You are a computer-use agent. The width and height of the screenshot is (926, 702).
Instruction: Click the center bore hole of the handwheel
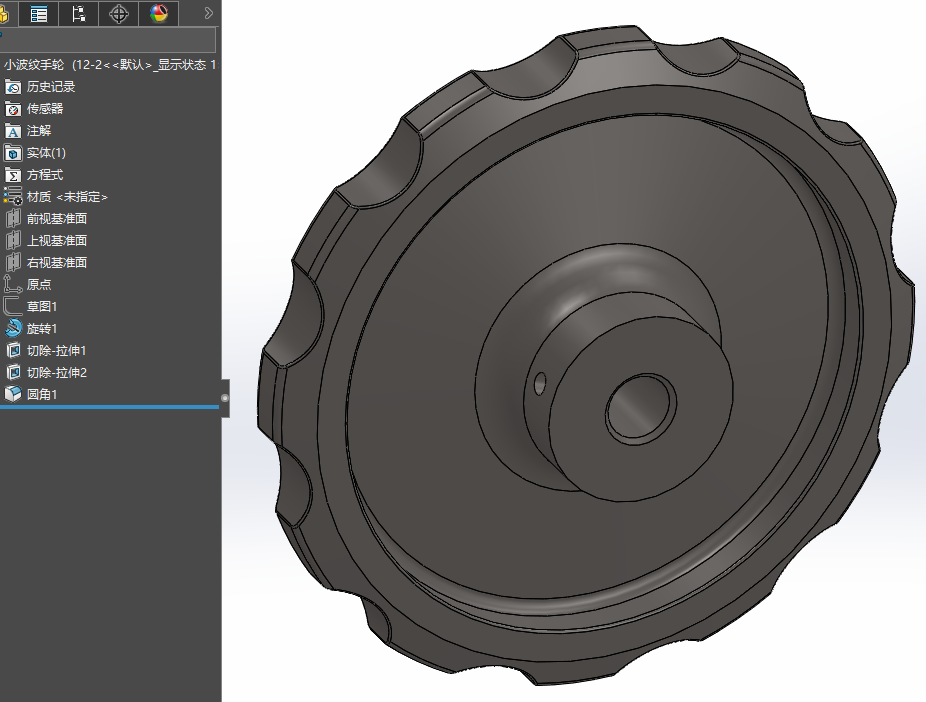point(640,409)
